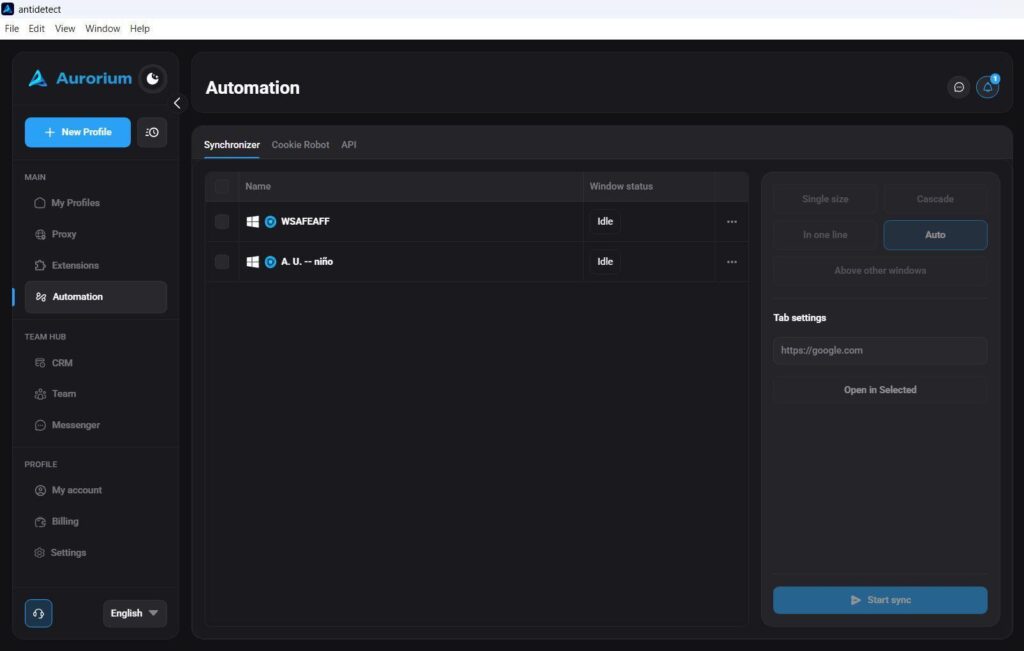The height and width of the screenshot is (651, 1024).
Task: Toggle the dark mode moon icon
Action: tap(153, 78)
